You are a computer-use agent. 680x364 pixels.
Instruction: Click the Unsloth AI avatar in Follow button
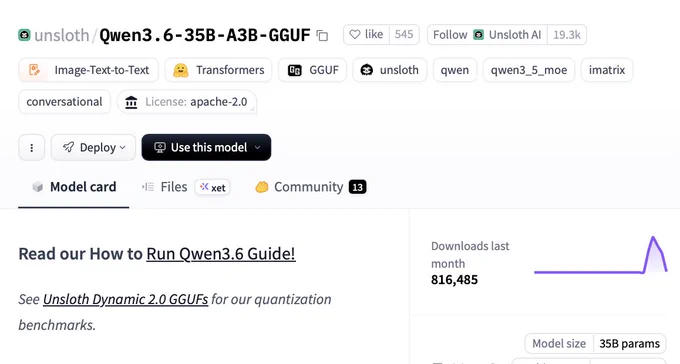click(x=478, y=35)
